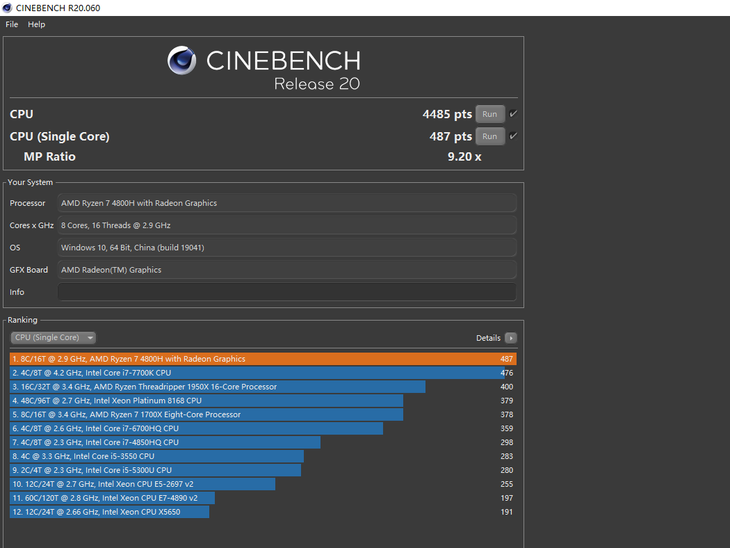Click the Cinebench sphere logo
The height and width of the screenshot is (548, 730).
pyautogui.click(x=182, y=61)
